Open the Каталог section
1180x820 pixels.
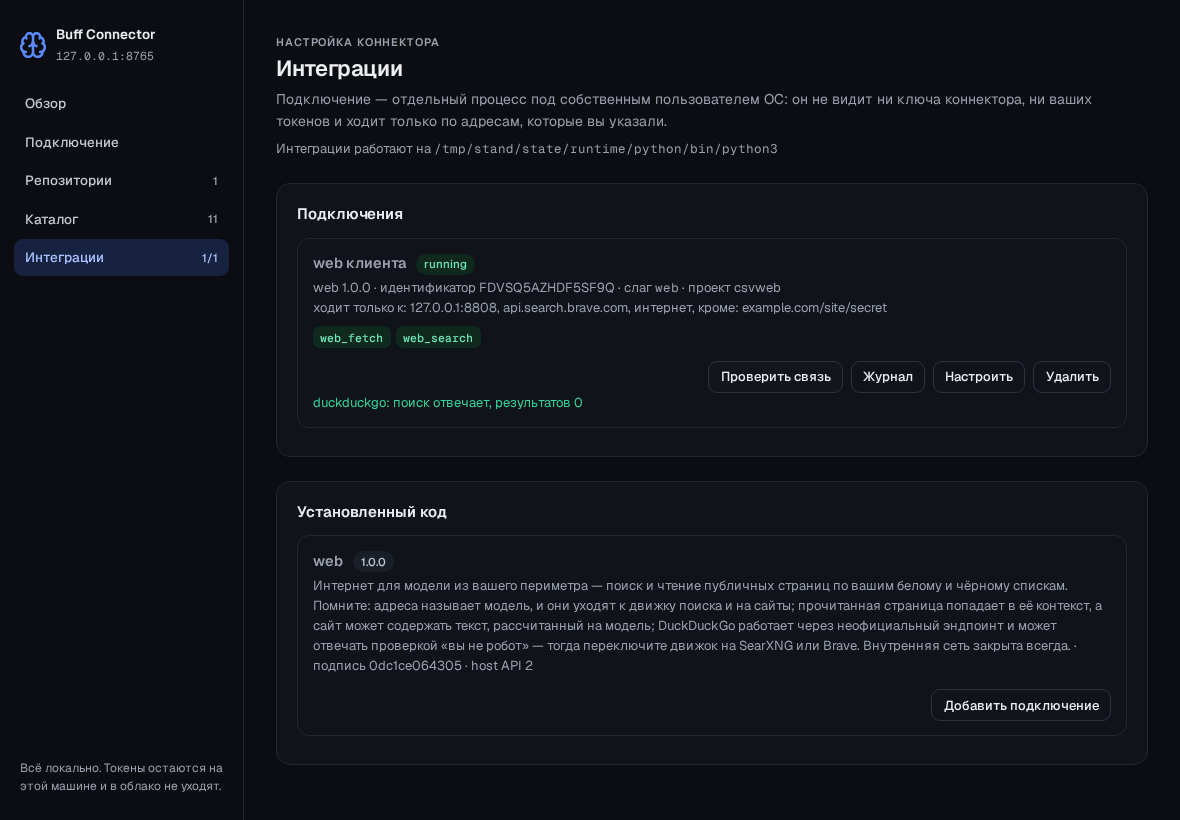(x=121, y=219)
